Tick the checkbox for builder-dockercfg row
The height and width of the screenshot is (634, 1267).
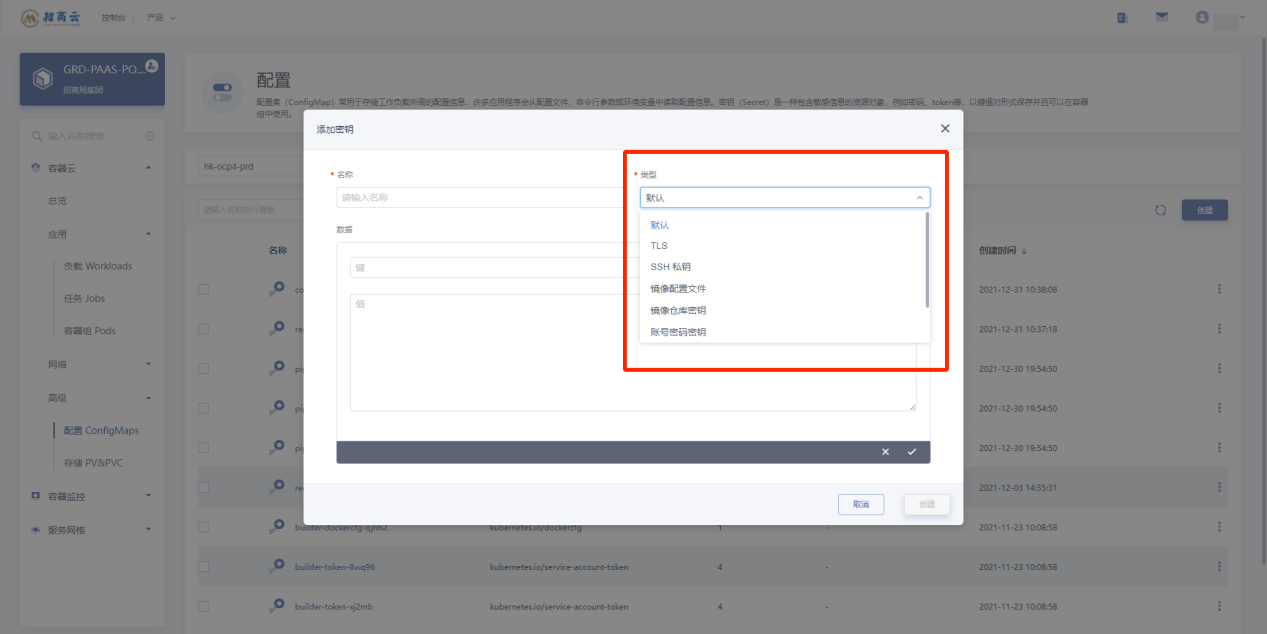pyautogui.click(x=204, y=527)
